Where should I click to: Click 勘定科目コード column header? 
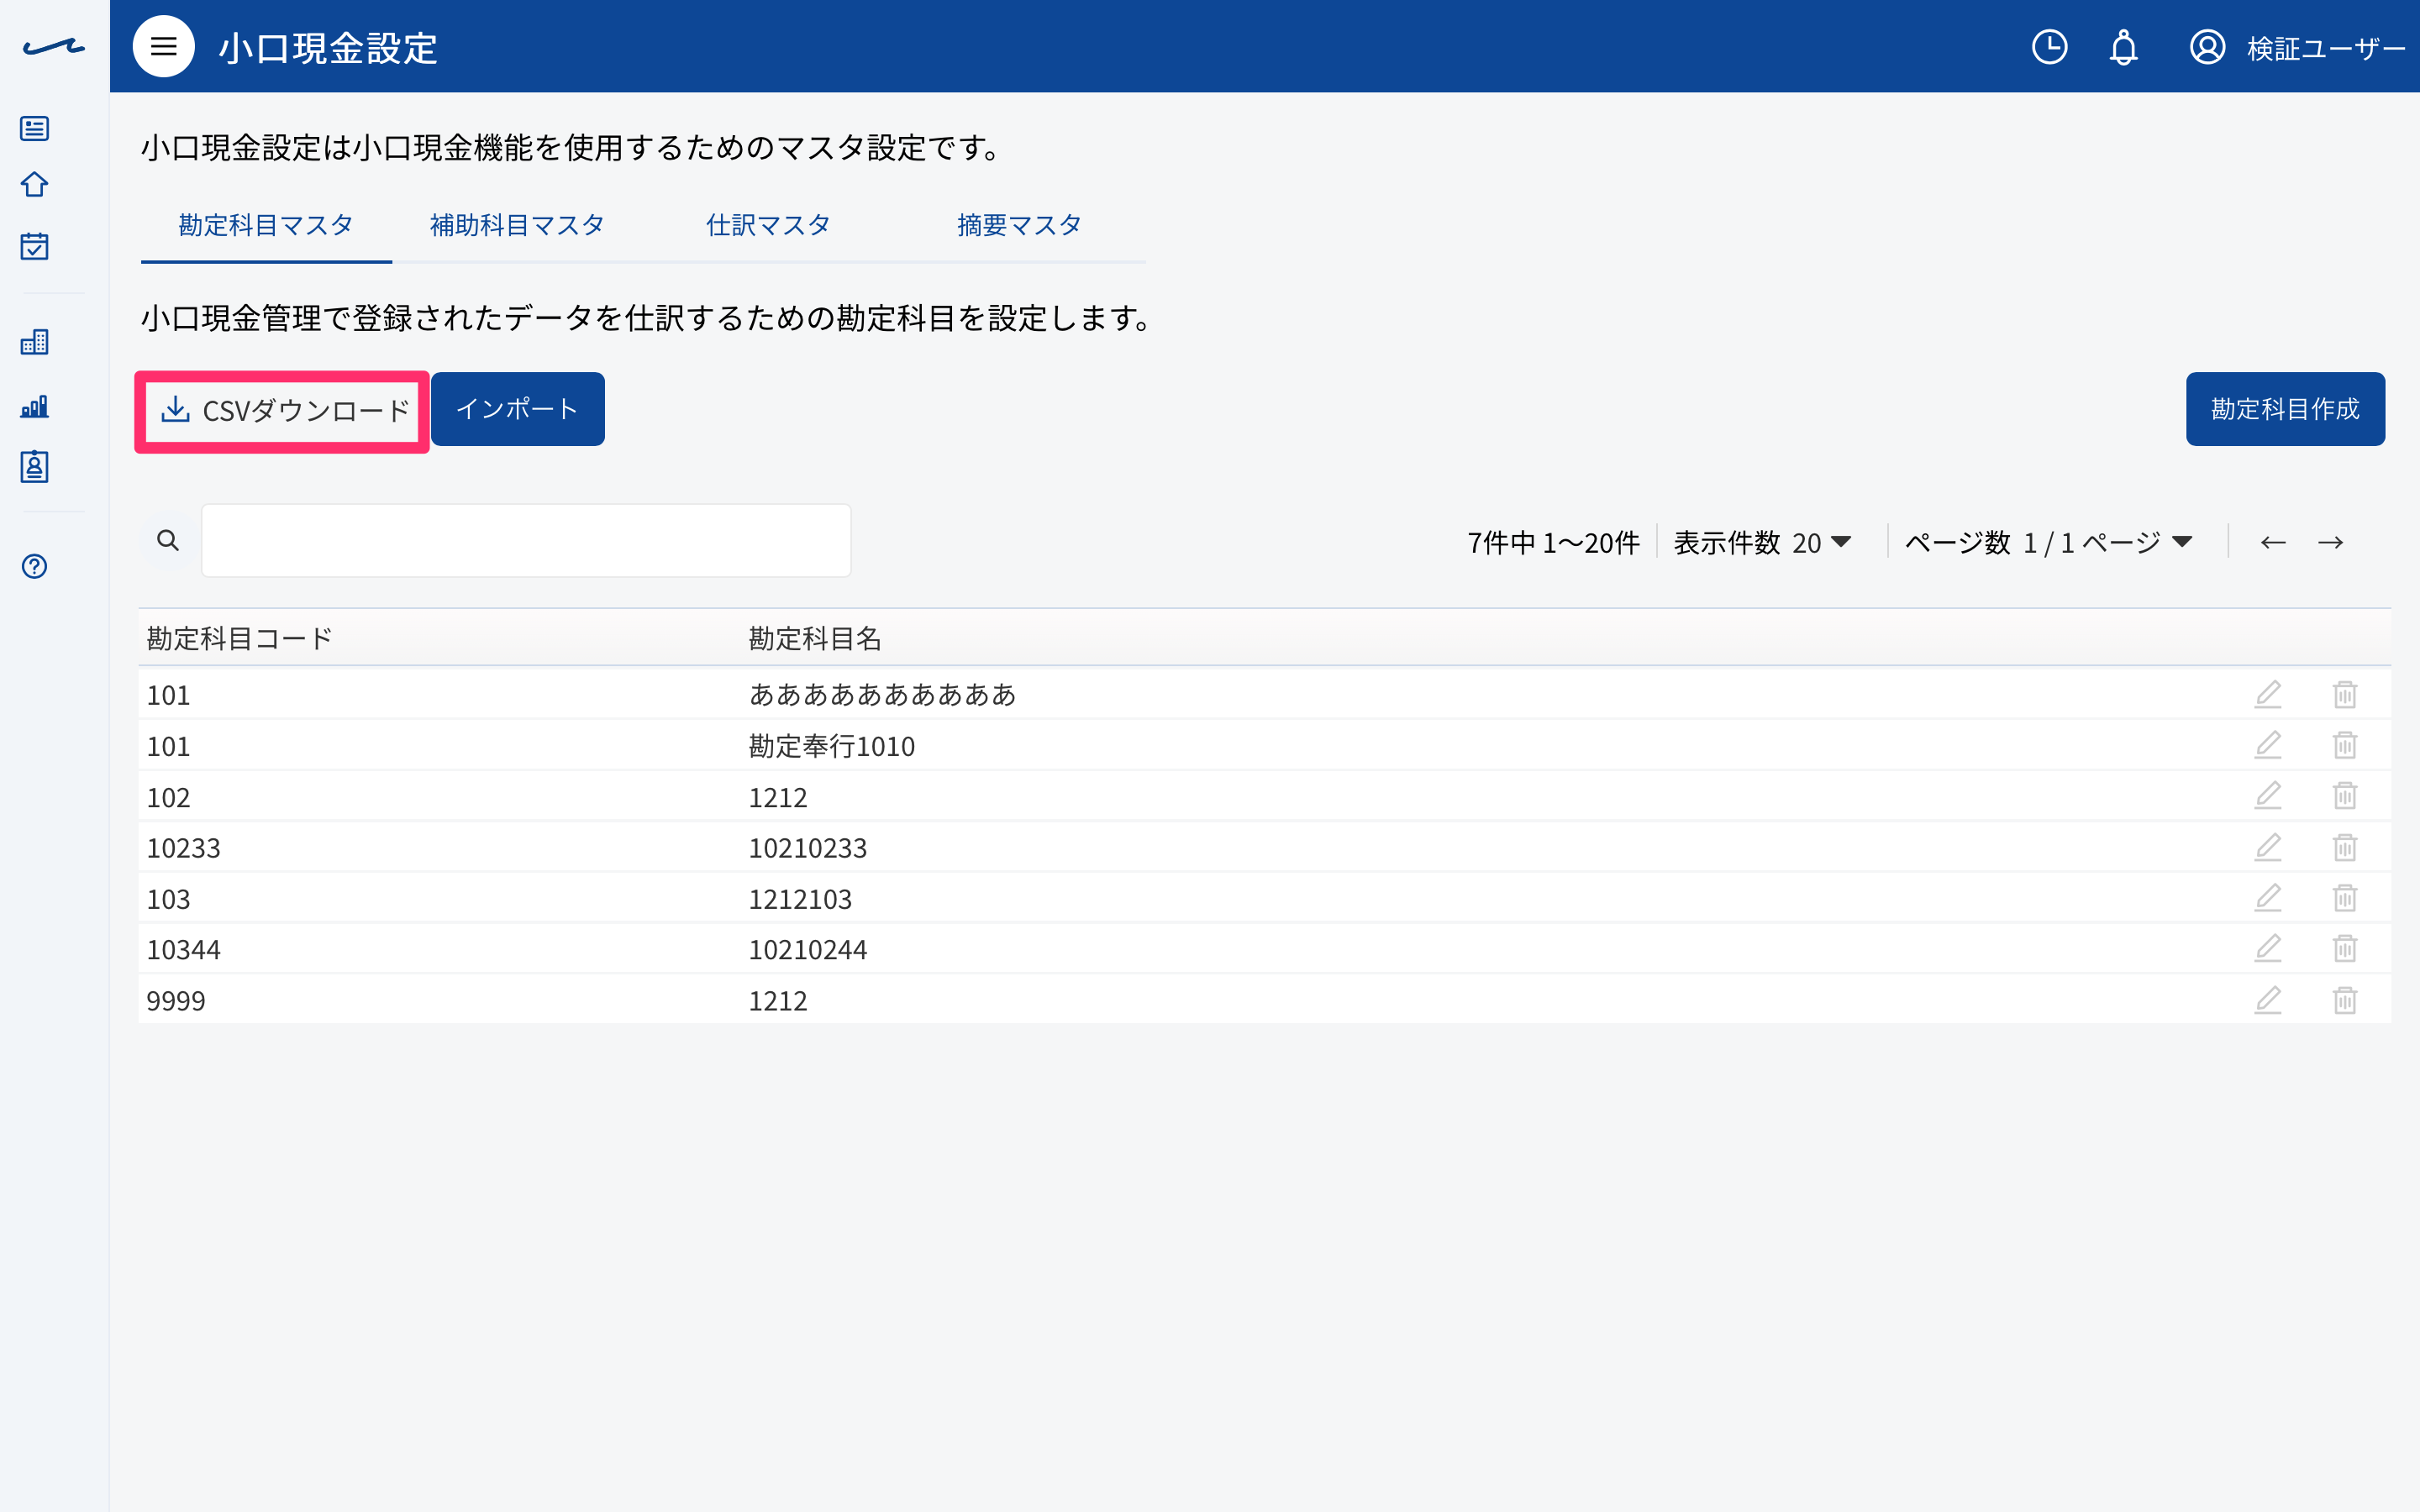click(239, 639)
